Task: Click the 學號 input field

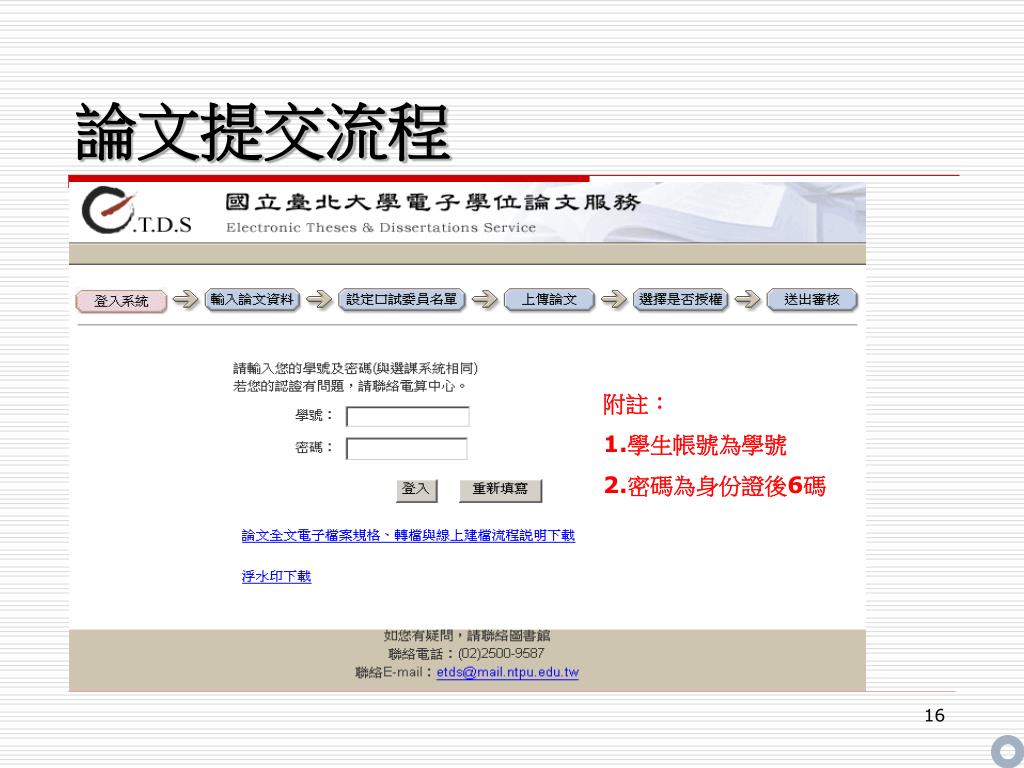Action: pyautogui.click(x=408, y=417)
